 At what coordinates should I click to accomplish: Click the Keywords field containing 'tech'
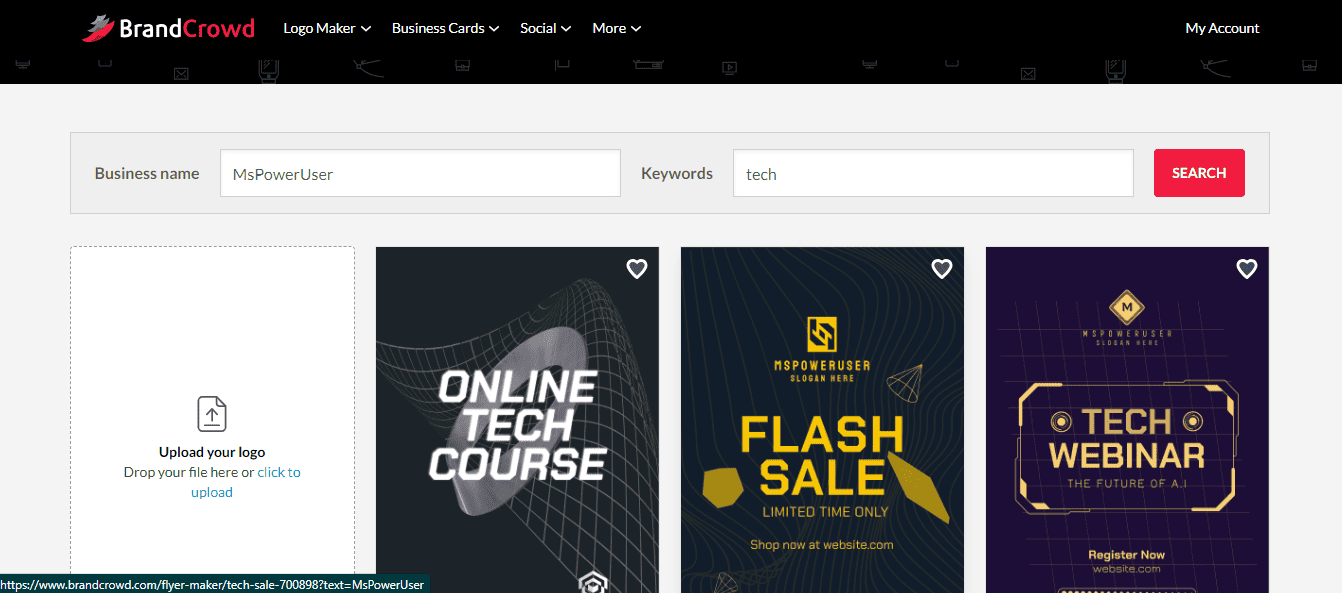pos(933,172)
